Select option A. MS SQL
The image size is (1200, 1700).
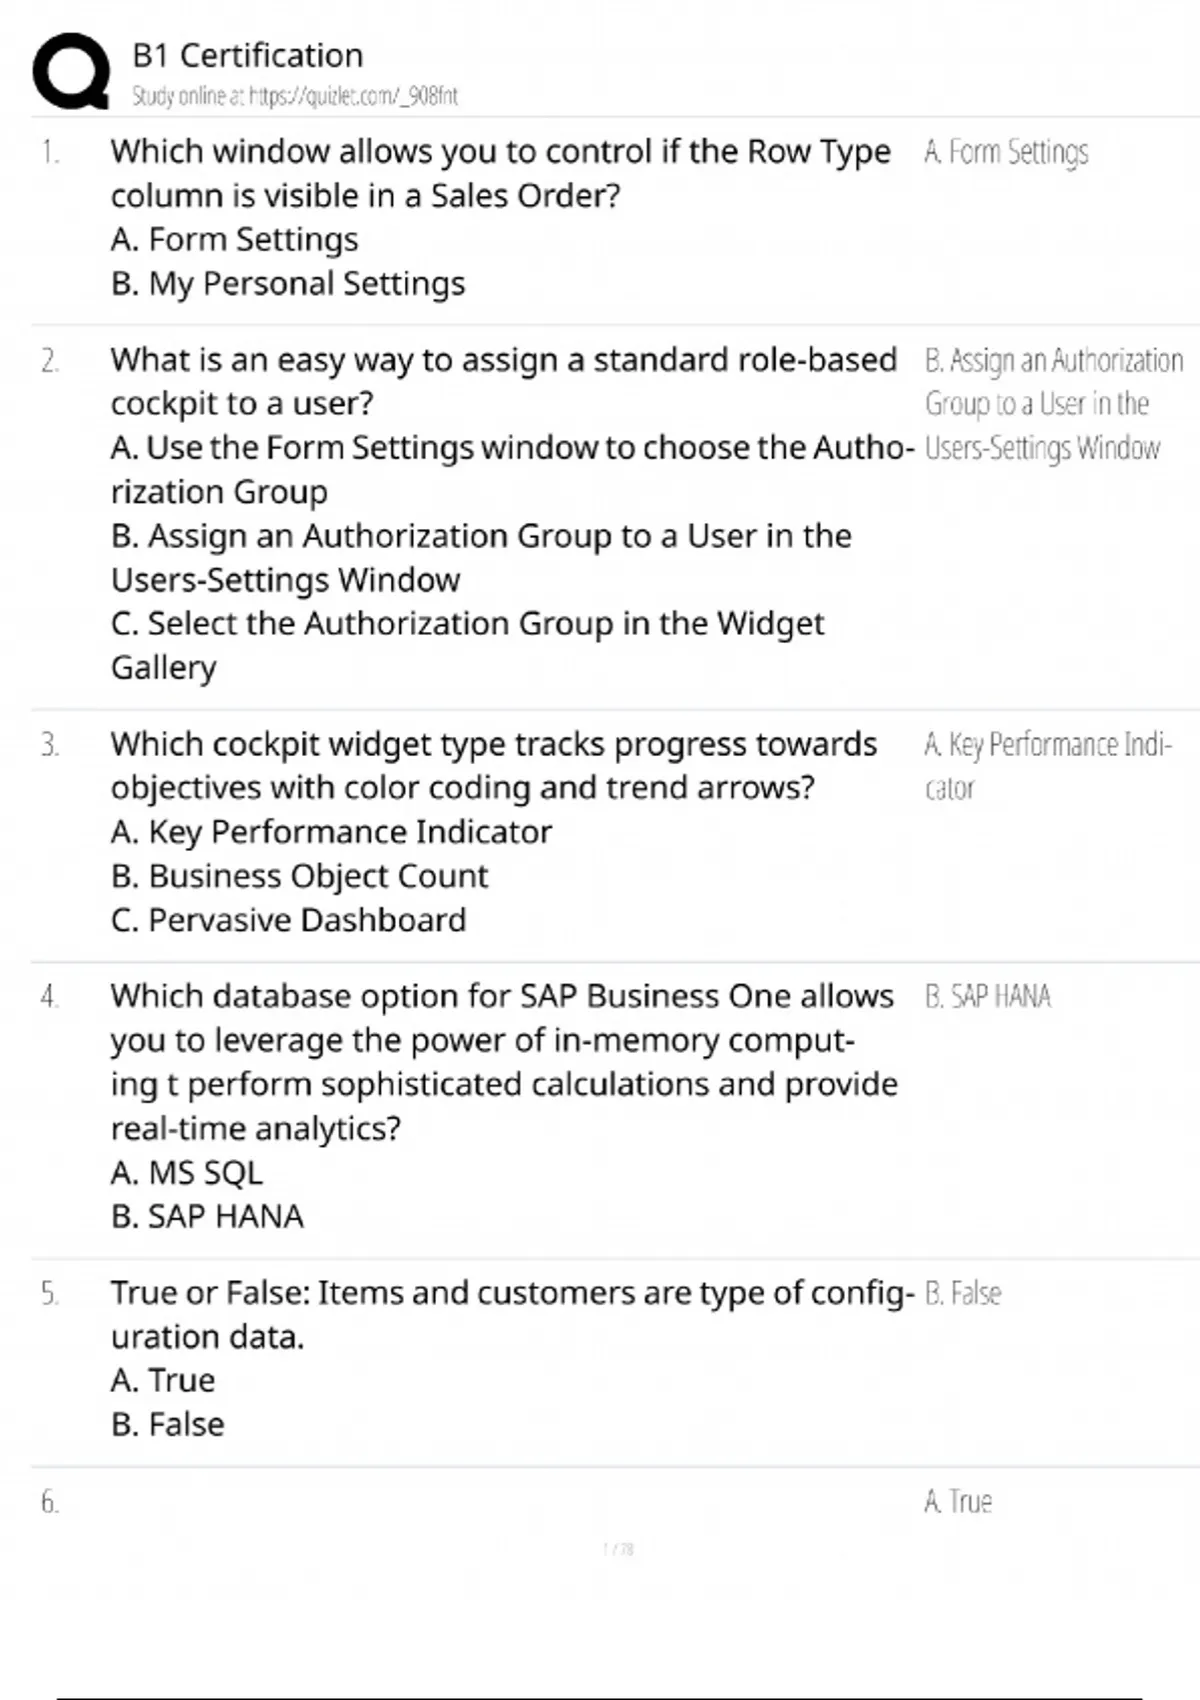187,1172
